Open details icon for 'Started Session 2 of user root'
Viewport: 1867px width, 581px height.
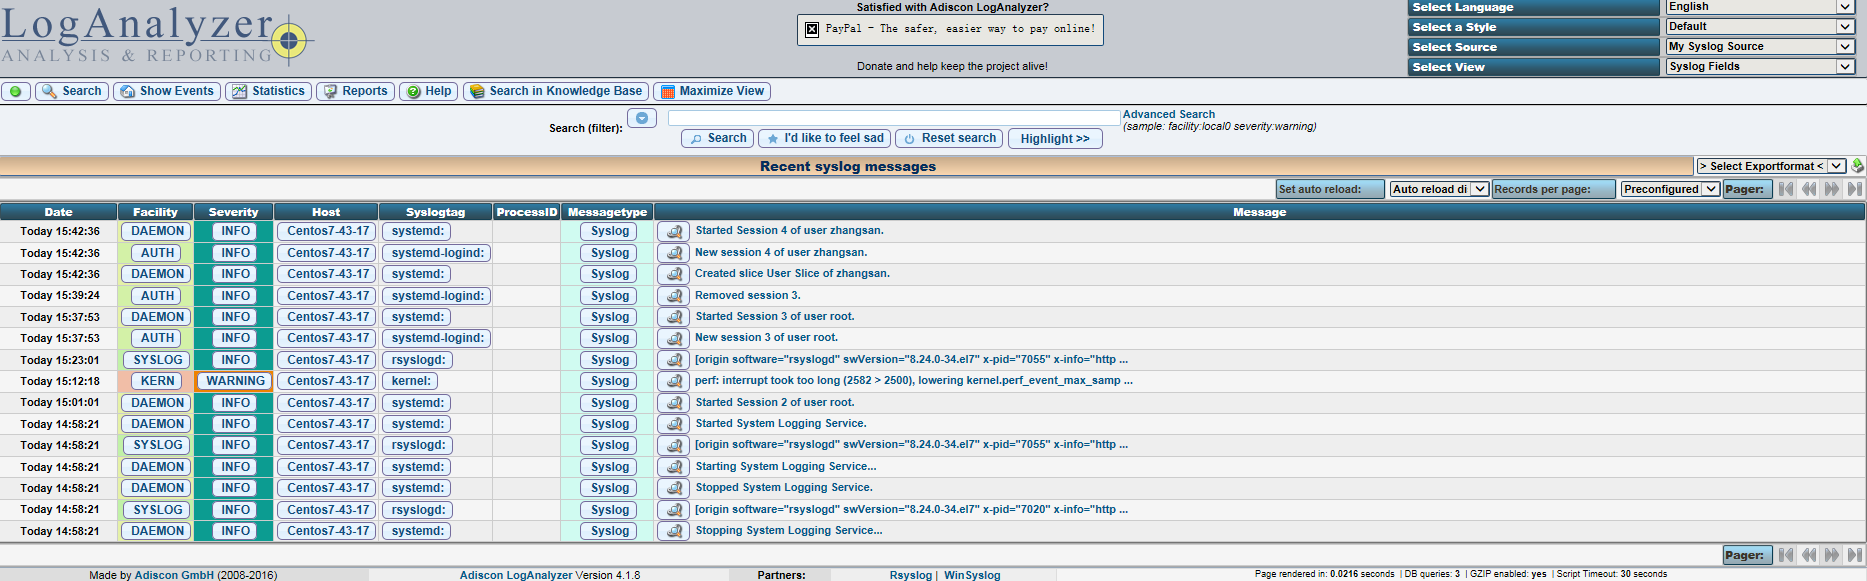coord(674,403)
